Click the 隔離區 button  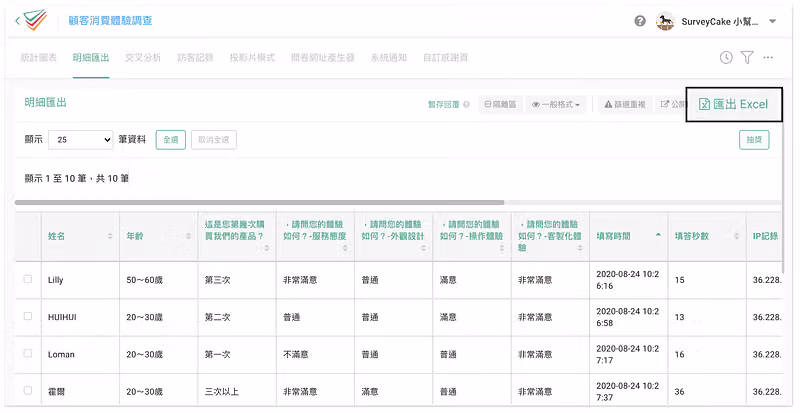point(500,104)
